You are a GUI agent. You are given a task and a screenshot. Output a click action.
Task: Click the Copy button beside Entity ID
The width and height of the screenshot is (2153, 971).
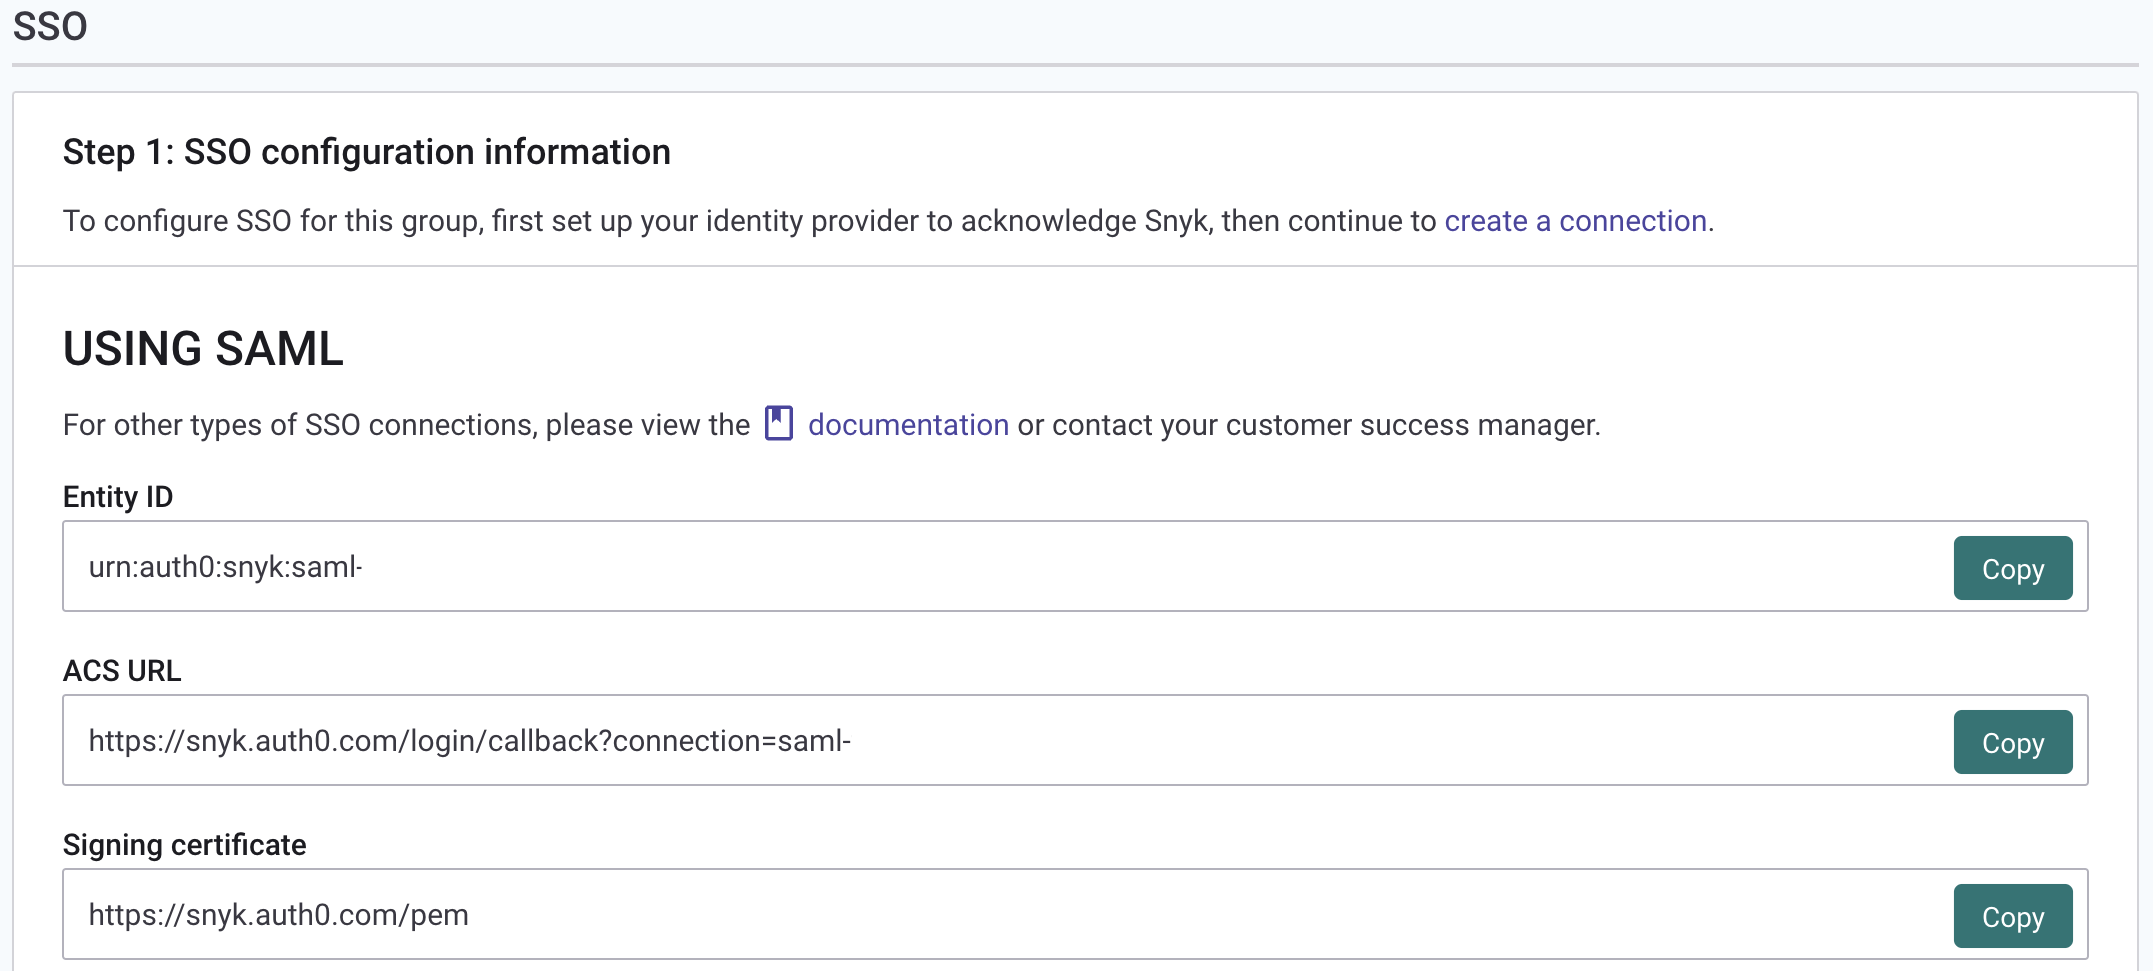pos(2012,567)
